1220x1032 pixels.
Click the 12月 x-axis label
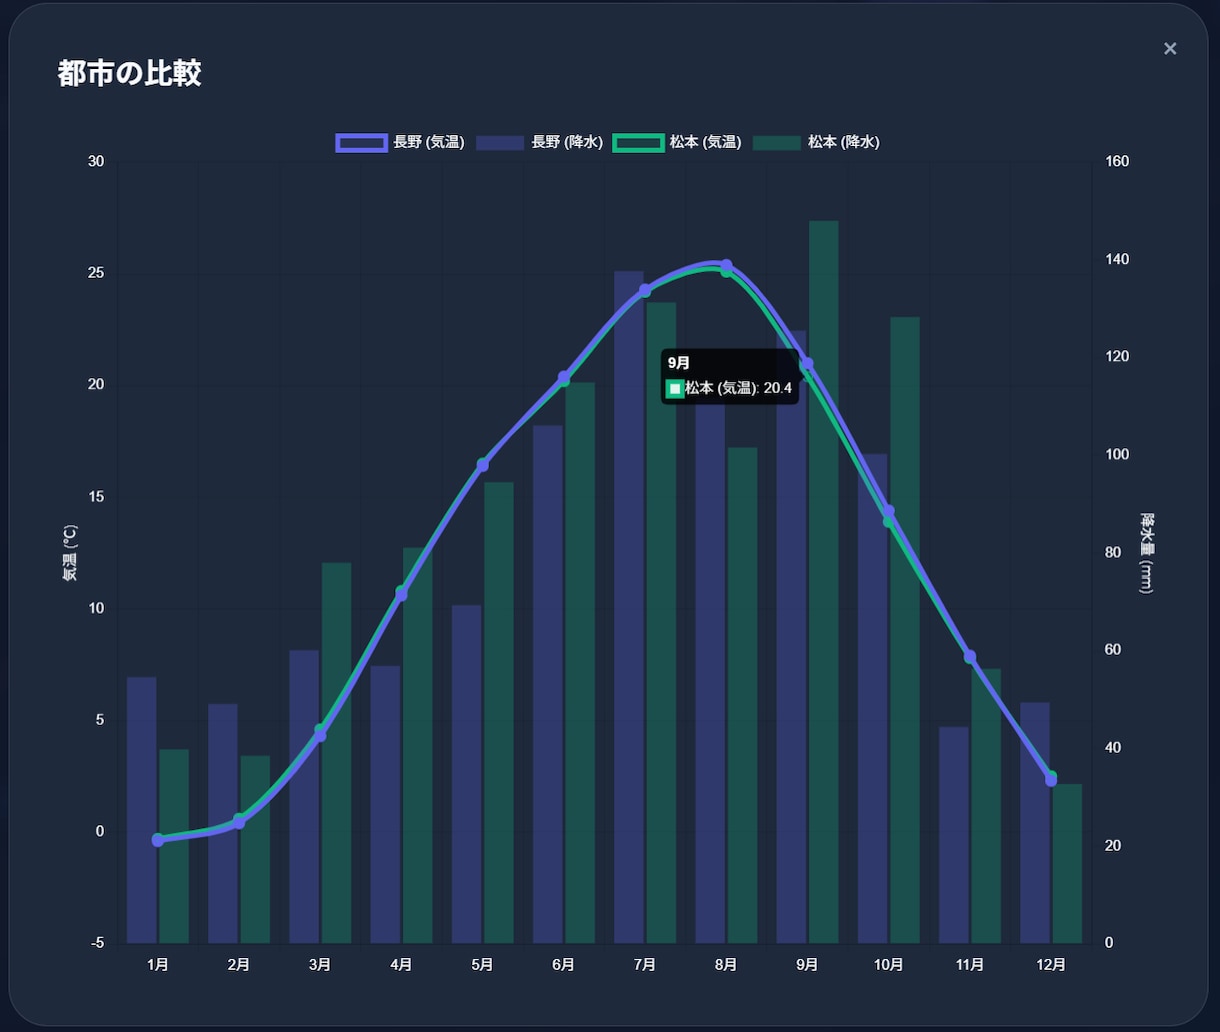(x=1051, y=965)
